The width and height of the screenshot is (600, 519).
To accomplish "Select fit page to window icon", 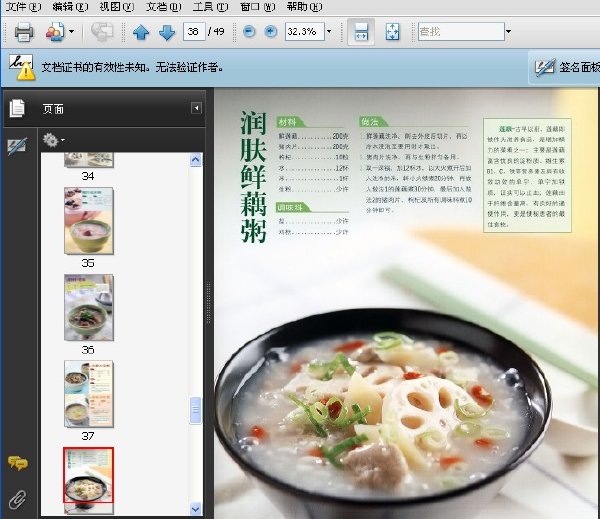I will [x=393, y=32].
